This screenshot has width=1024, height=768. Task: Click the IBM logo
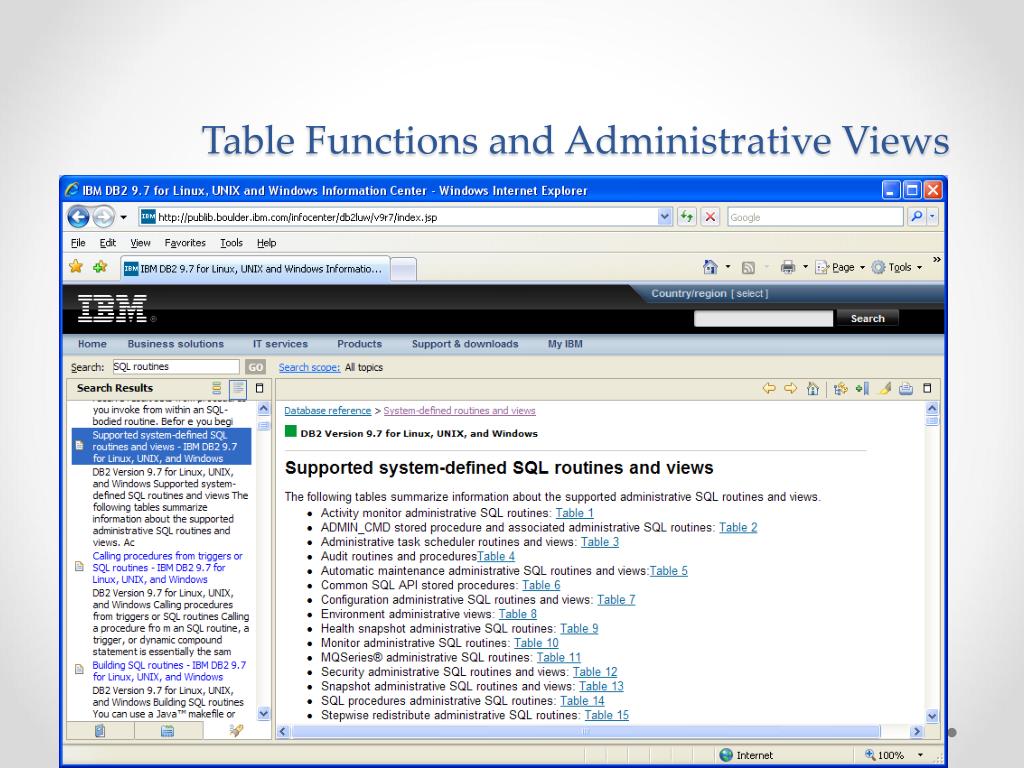[x=112, y=308]
